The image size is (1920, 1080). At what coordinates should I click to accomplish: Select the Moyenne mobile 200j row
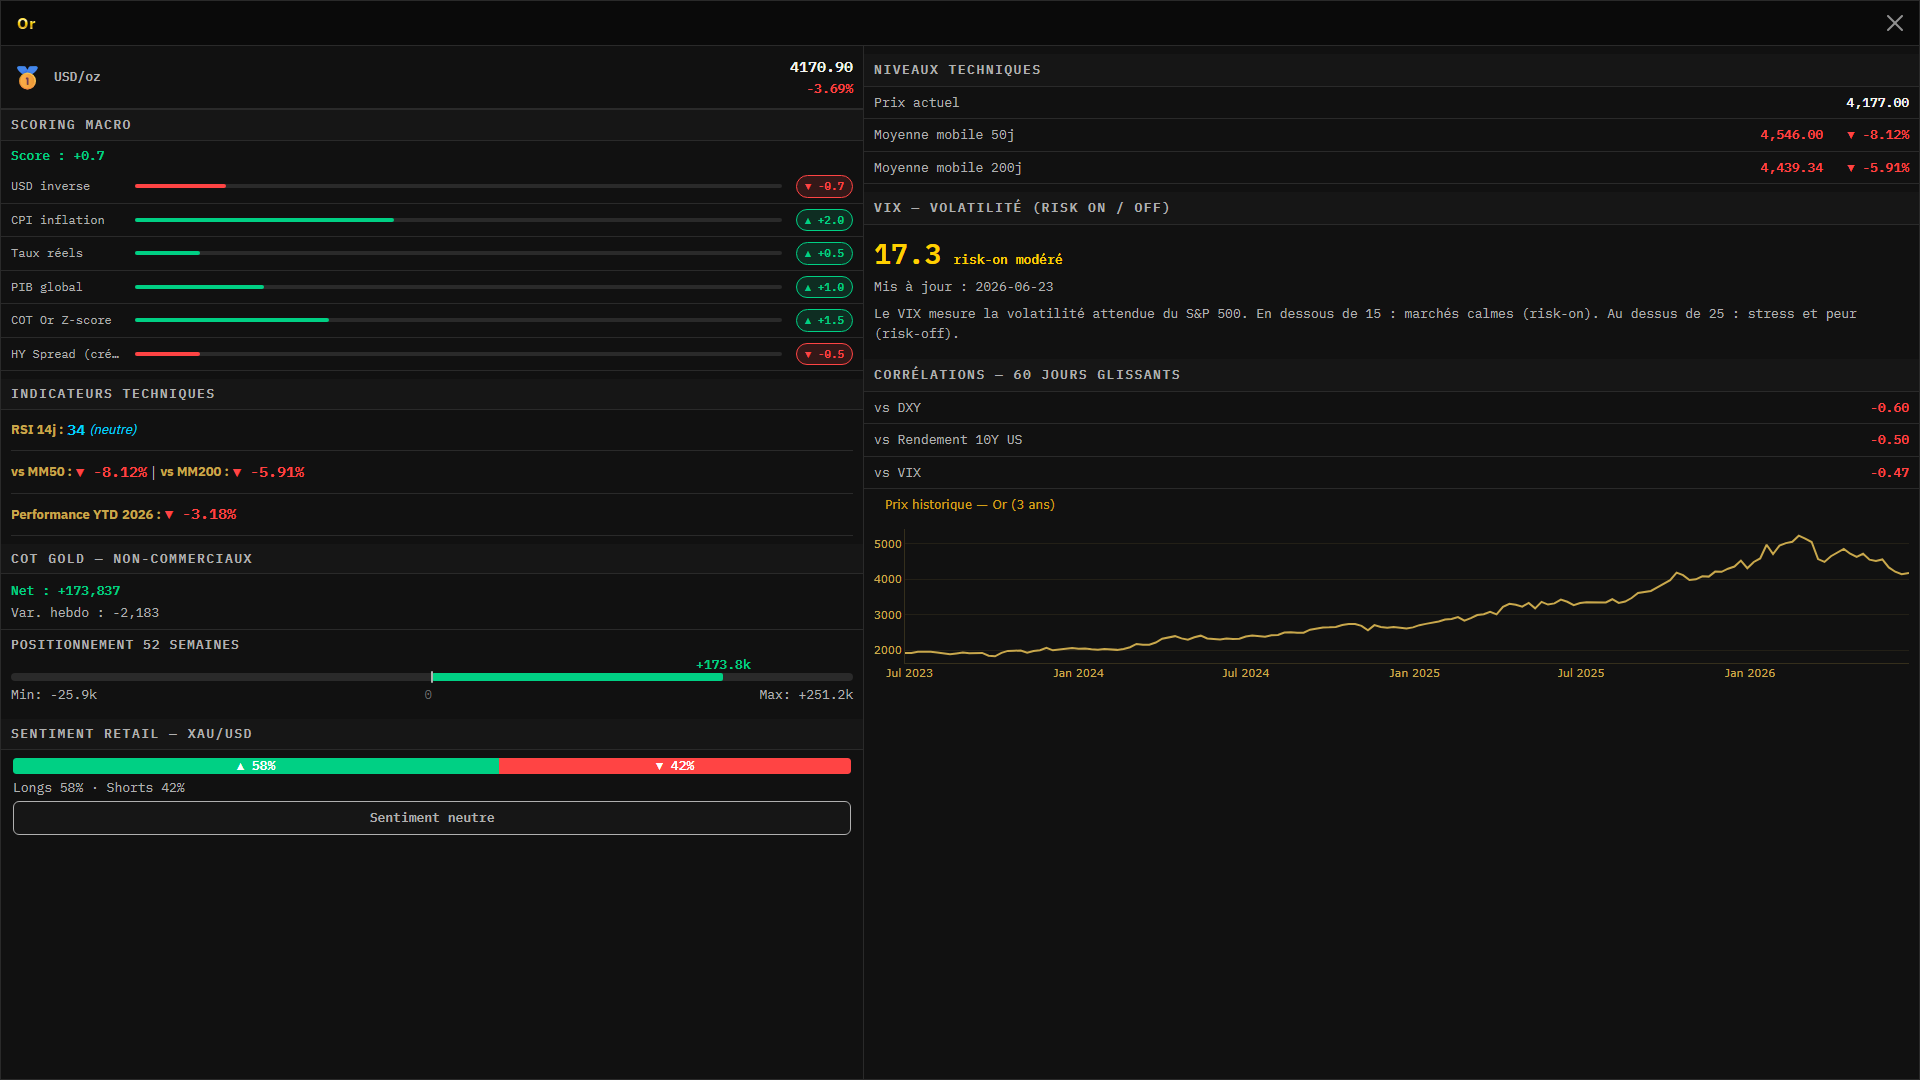1391,168
